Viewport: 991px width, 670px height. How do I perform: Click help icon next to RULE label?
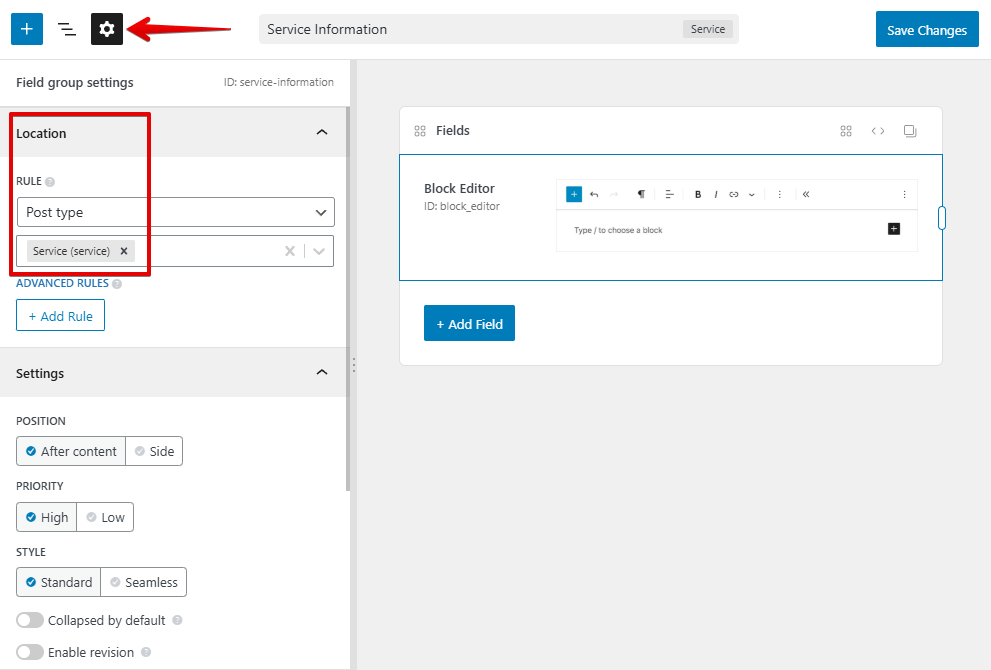click(x=50, y=182)
